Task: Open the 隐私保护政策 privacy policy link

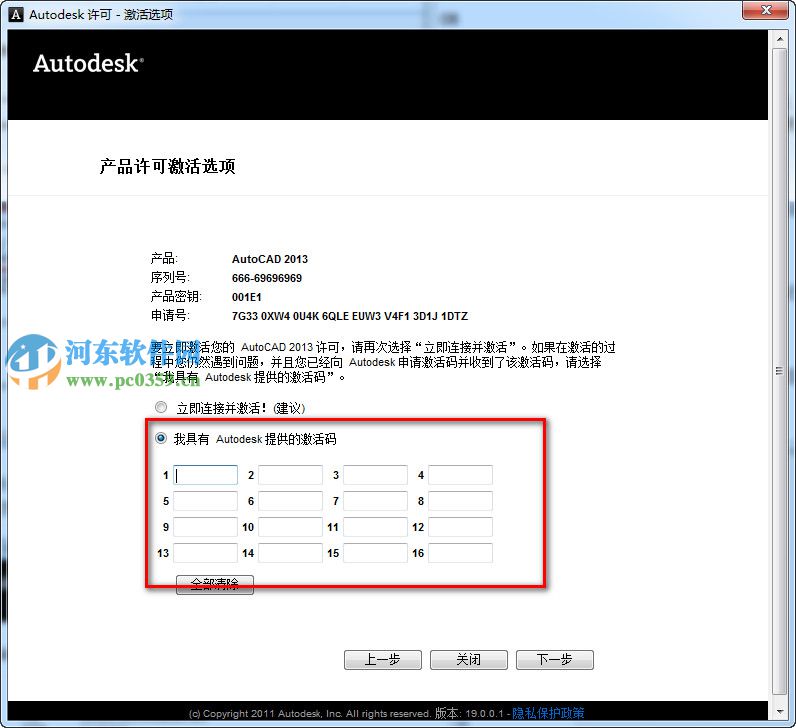Action: tap(548, 713)
